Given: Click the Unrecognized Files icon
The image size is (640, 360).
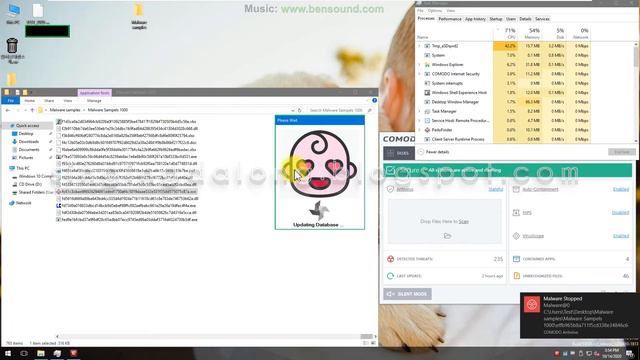Looking at the screenshot, I should (x=516, y=276).
